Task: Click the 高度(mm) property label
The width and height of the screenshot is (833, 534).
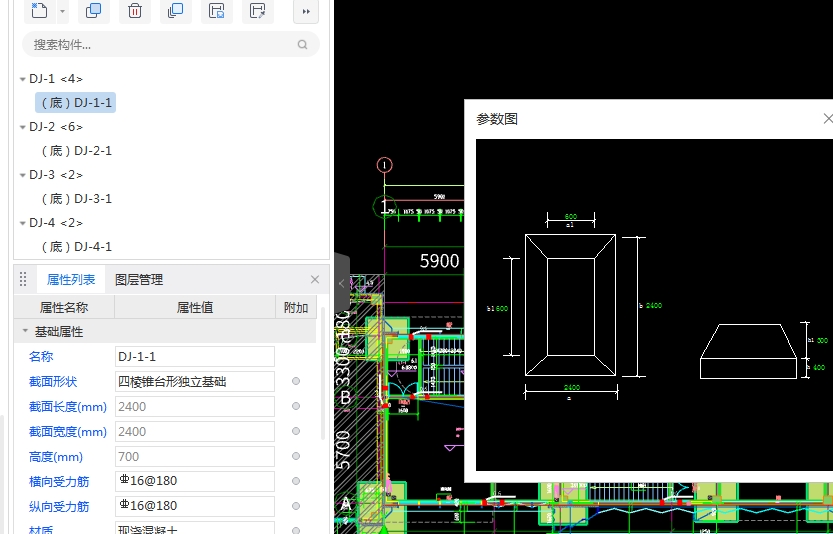Action: (x=55, y=457)
